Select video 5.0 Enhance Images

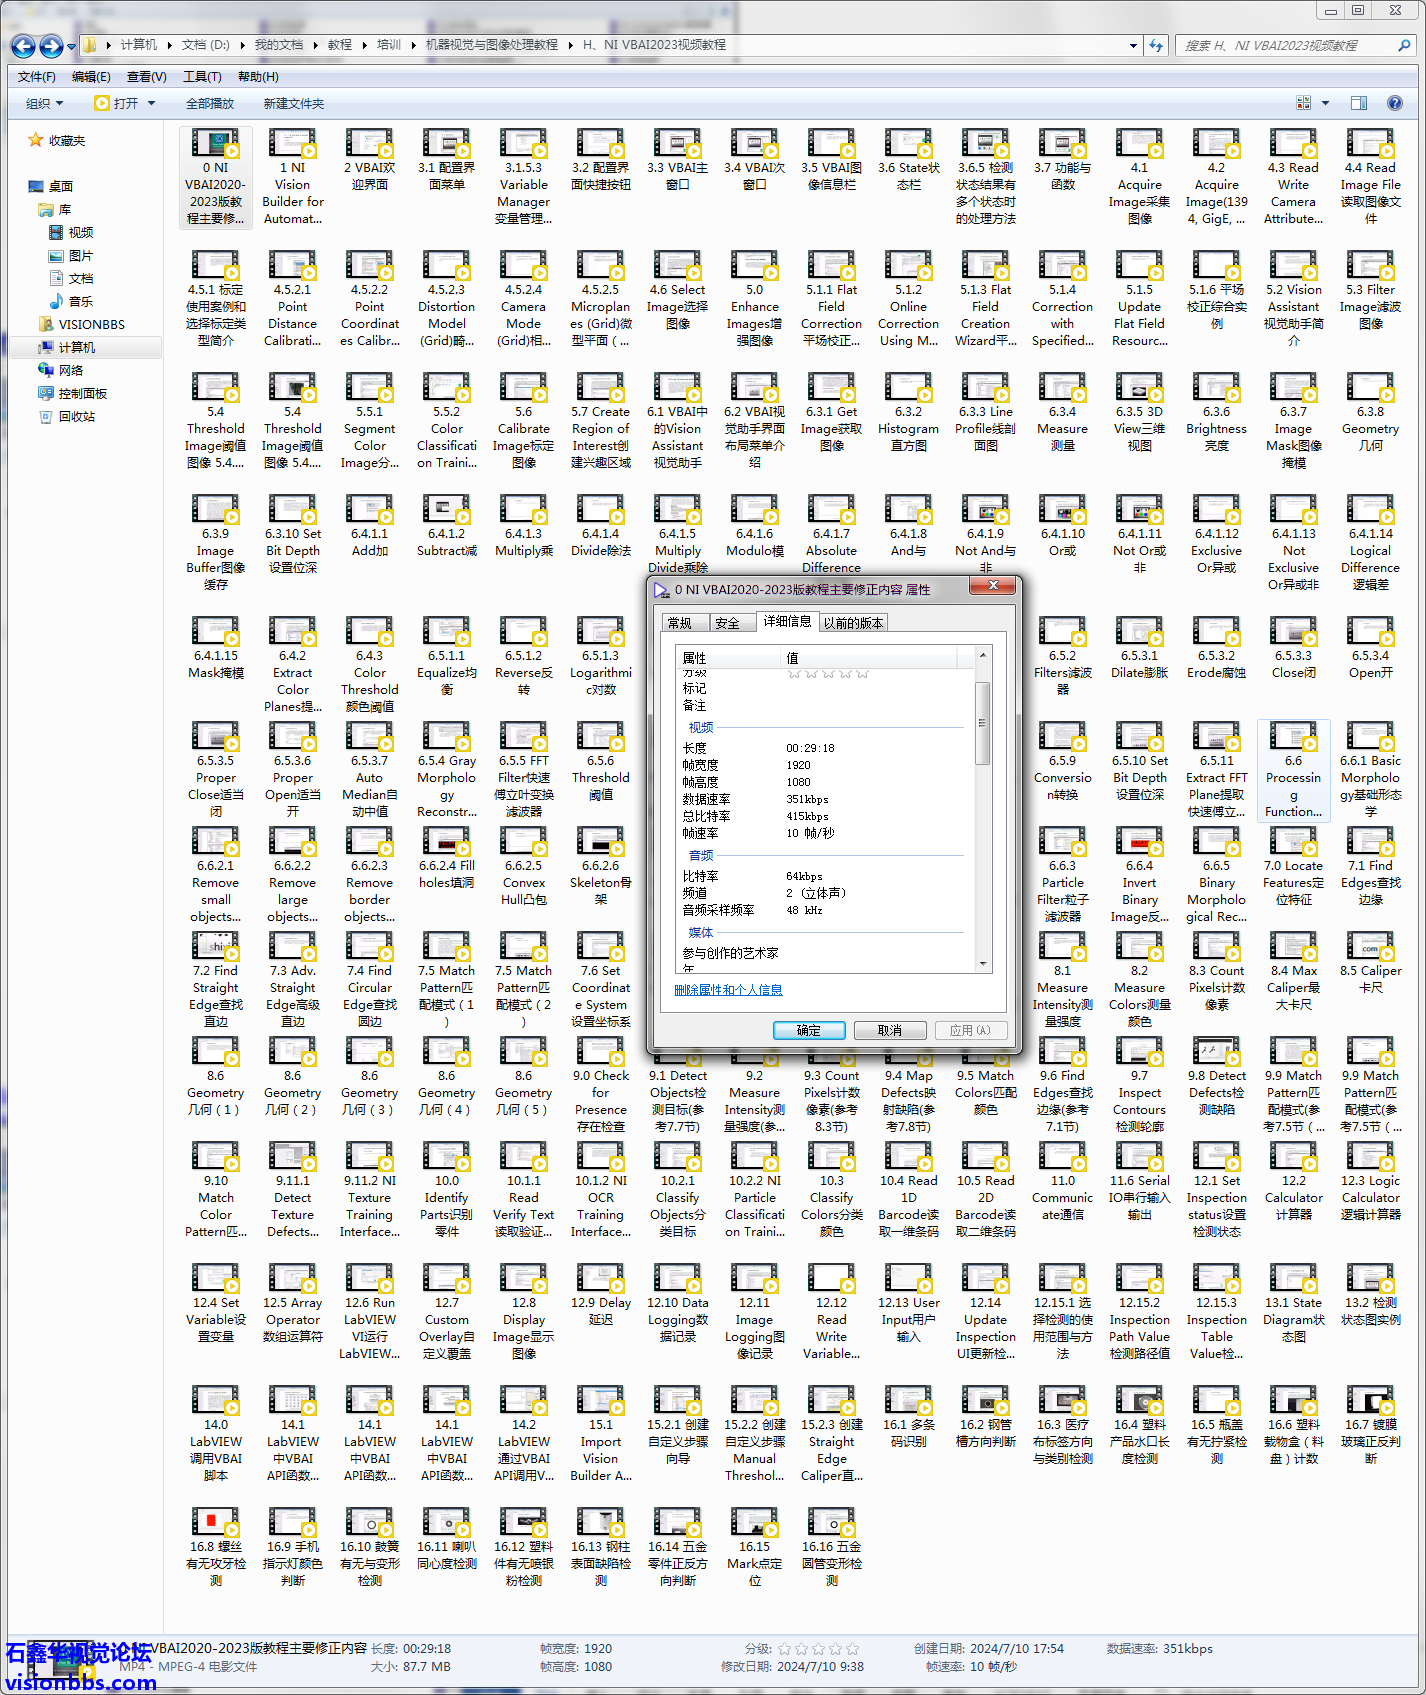[754, 299]
